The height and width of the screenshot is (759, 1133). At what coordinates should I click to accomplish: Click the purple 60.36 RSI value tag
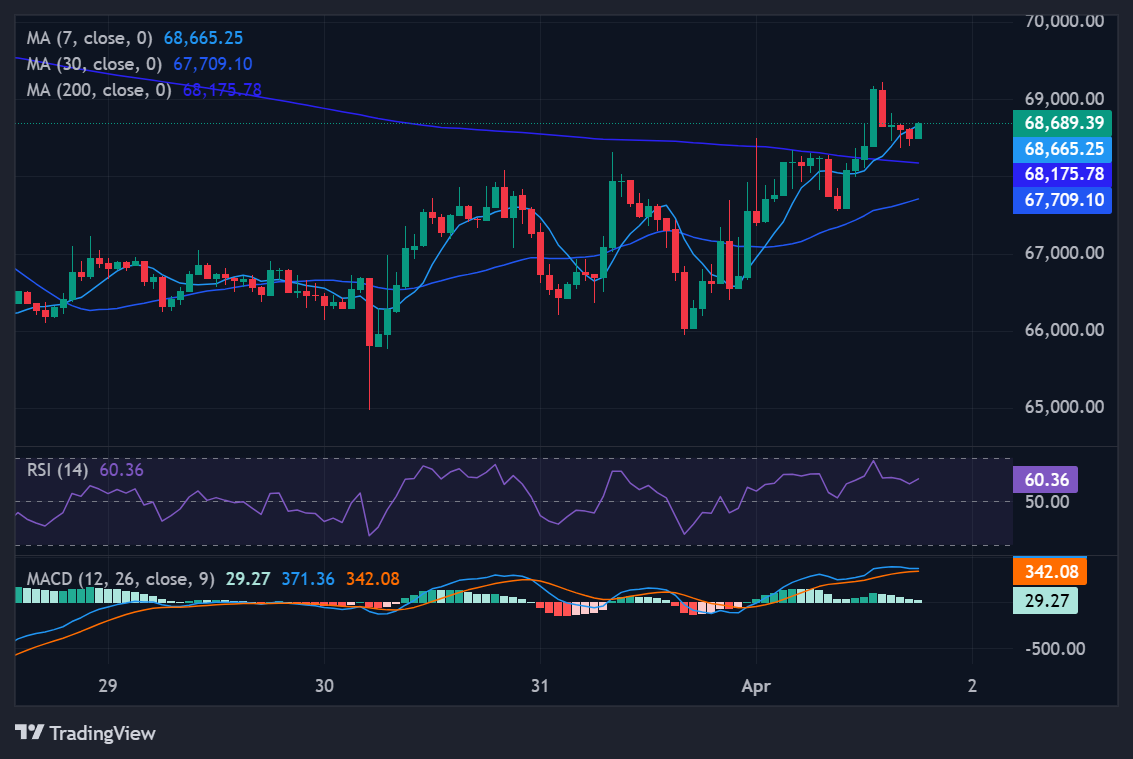click(1047, 480)
